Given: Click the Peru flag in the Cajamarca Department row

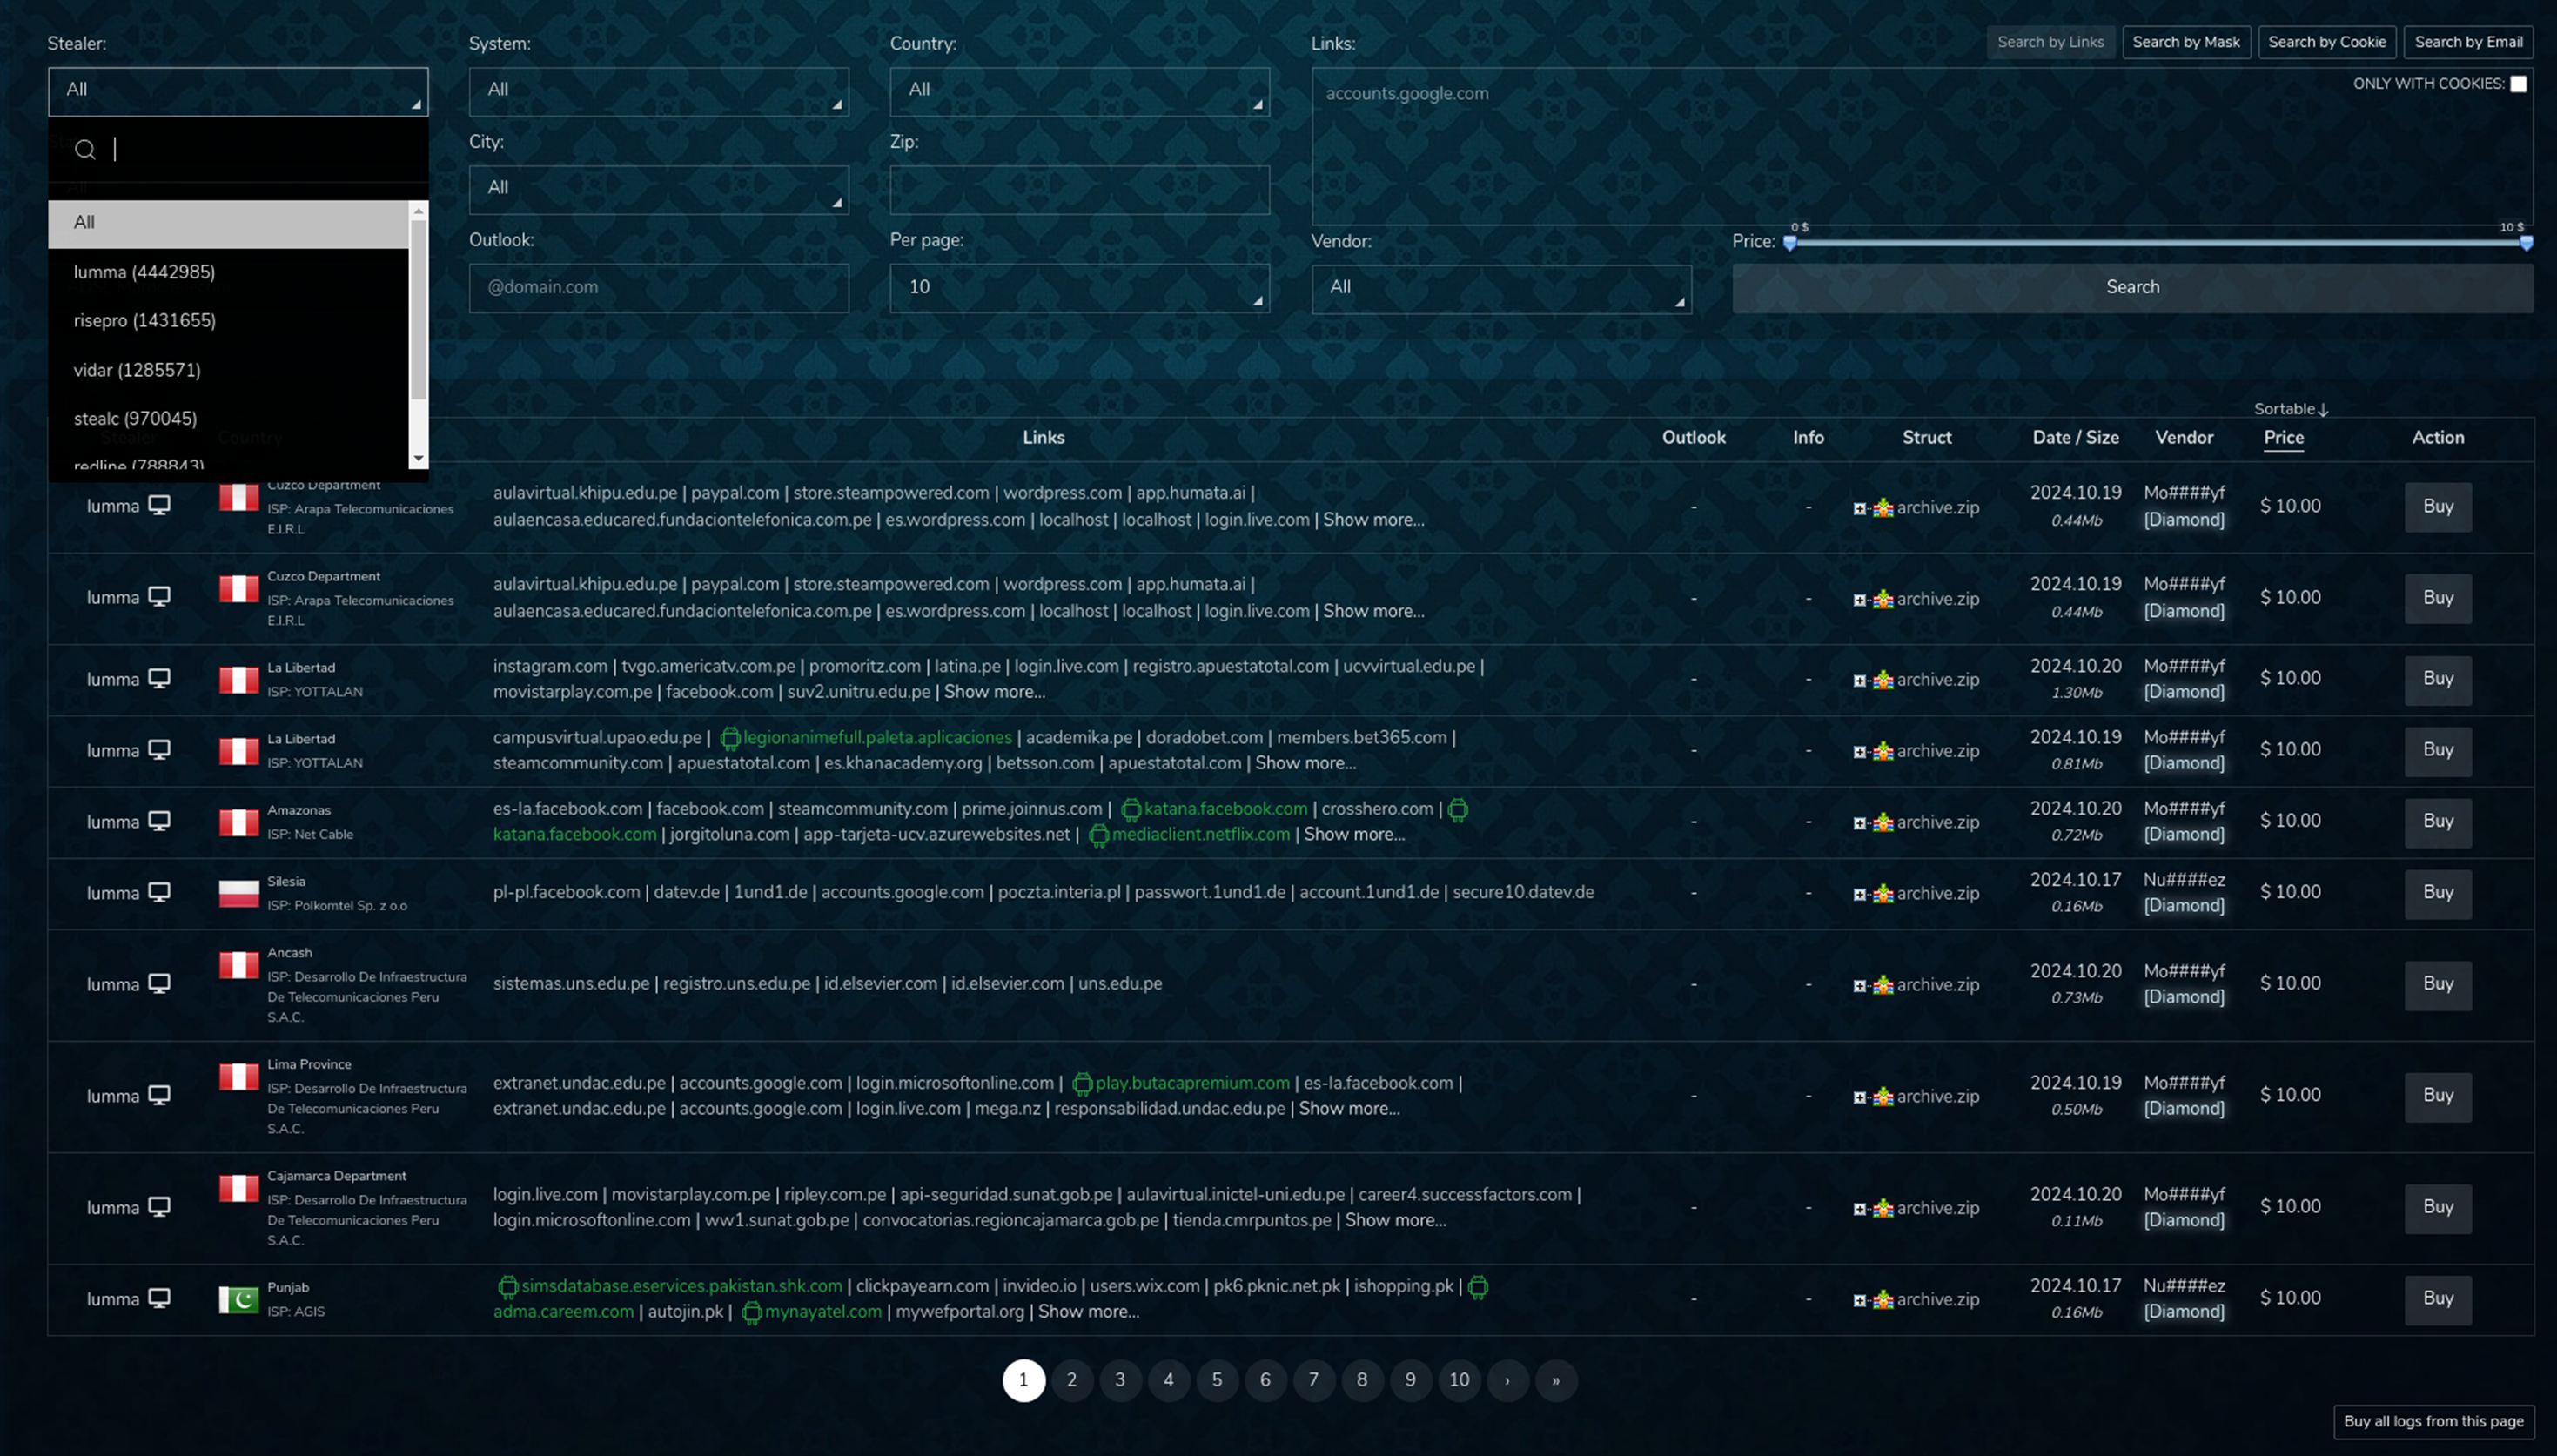Looking at the screenshot, I should (x=239, y=1188).
